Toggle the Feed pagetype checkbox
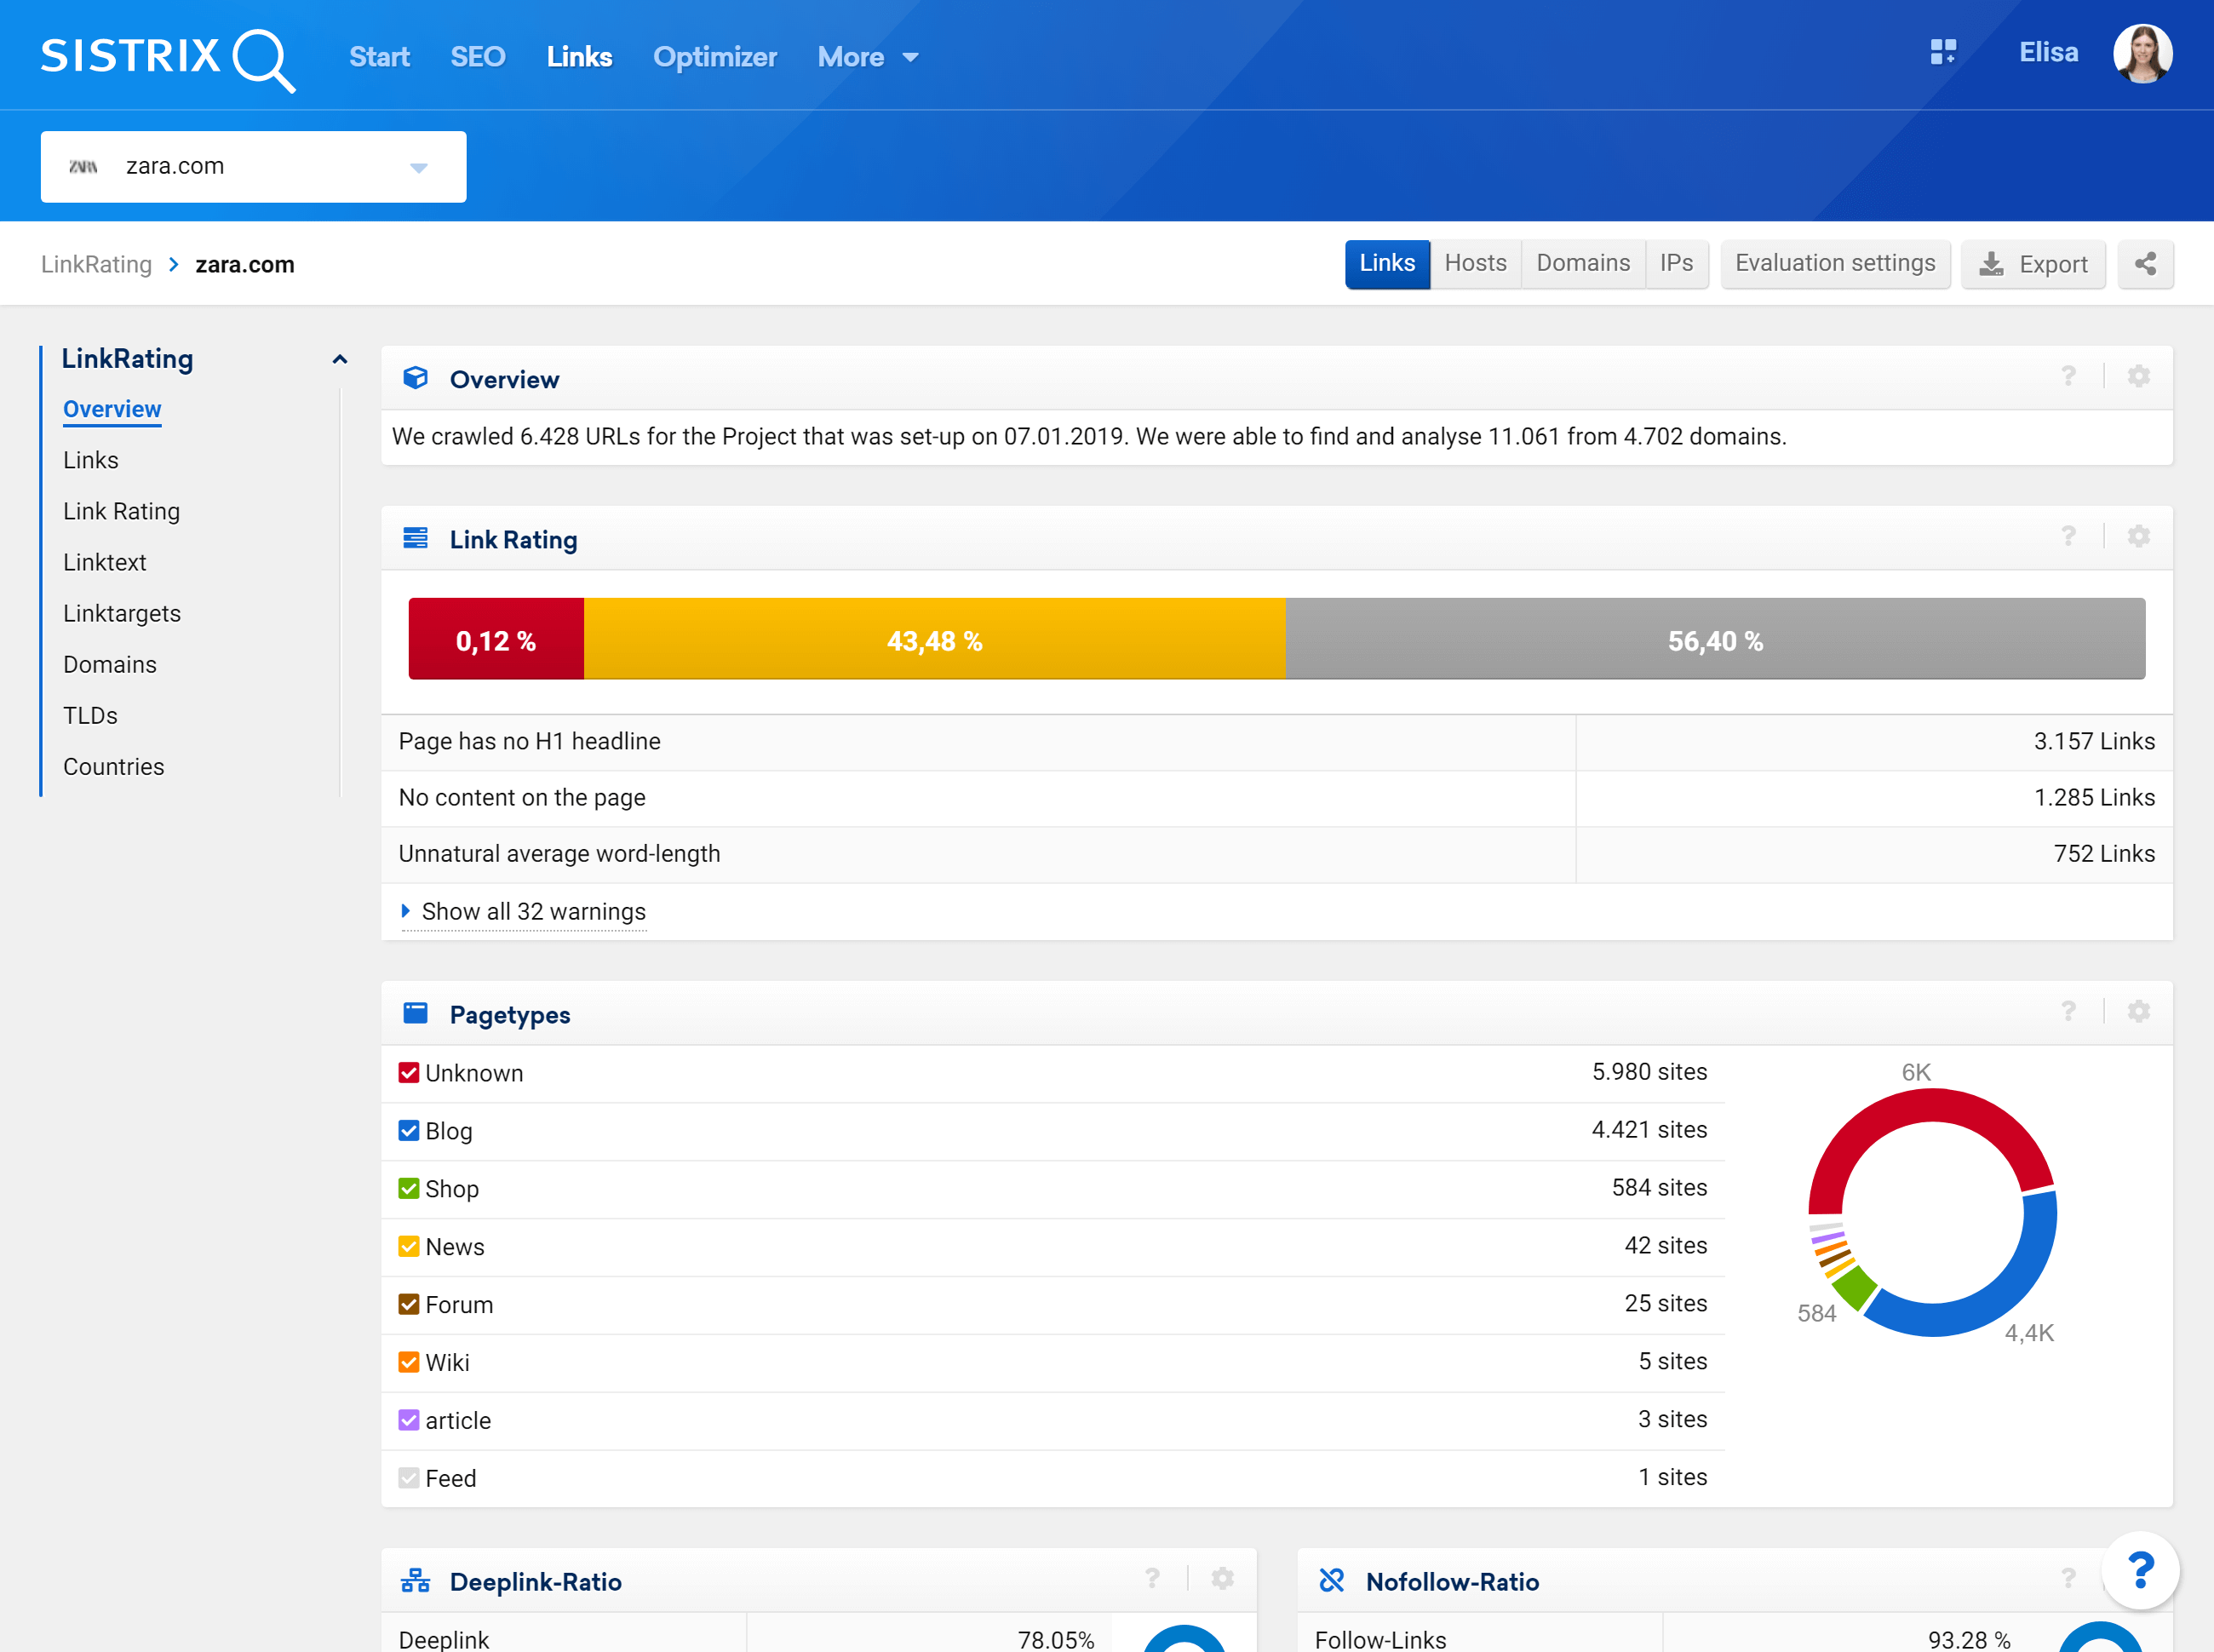 pyautogui.click(x=408, y=1479)
